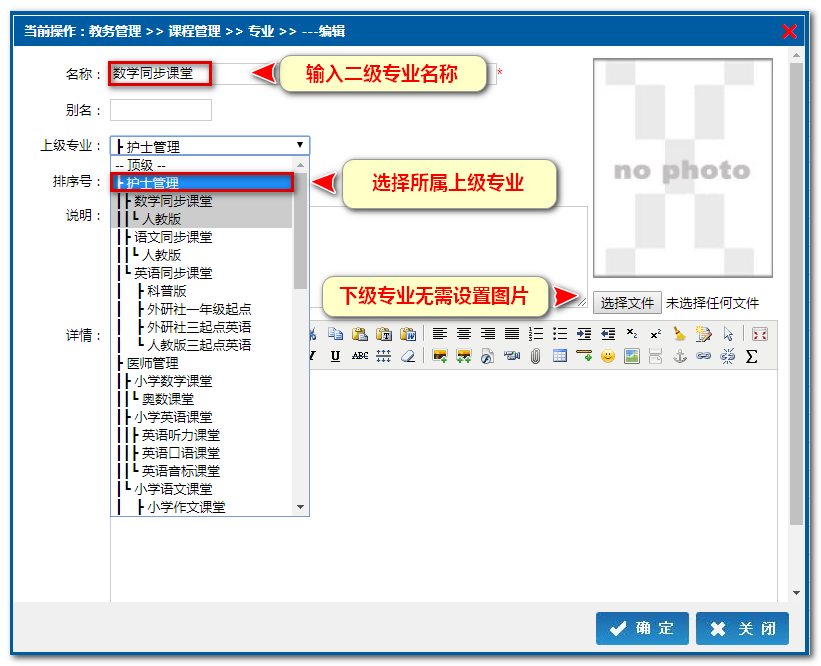Click the 别名 input field
This screenshot has height=666, width=821.
161,110
